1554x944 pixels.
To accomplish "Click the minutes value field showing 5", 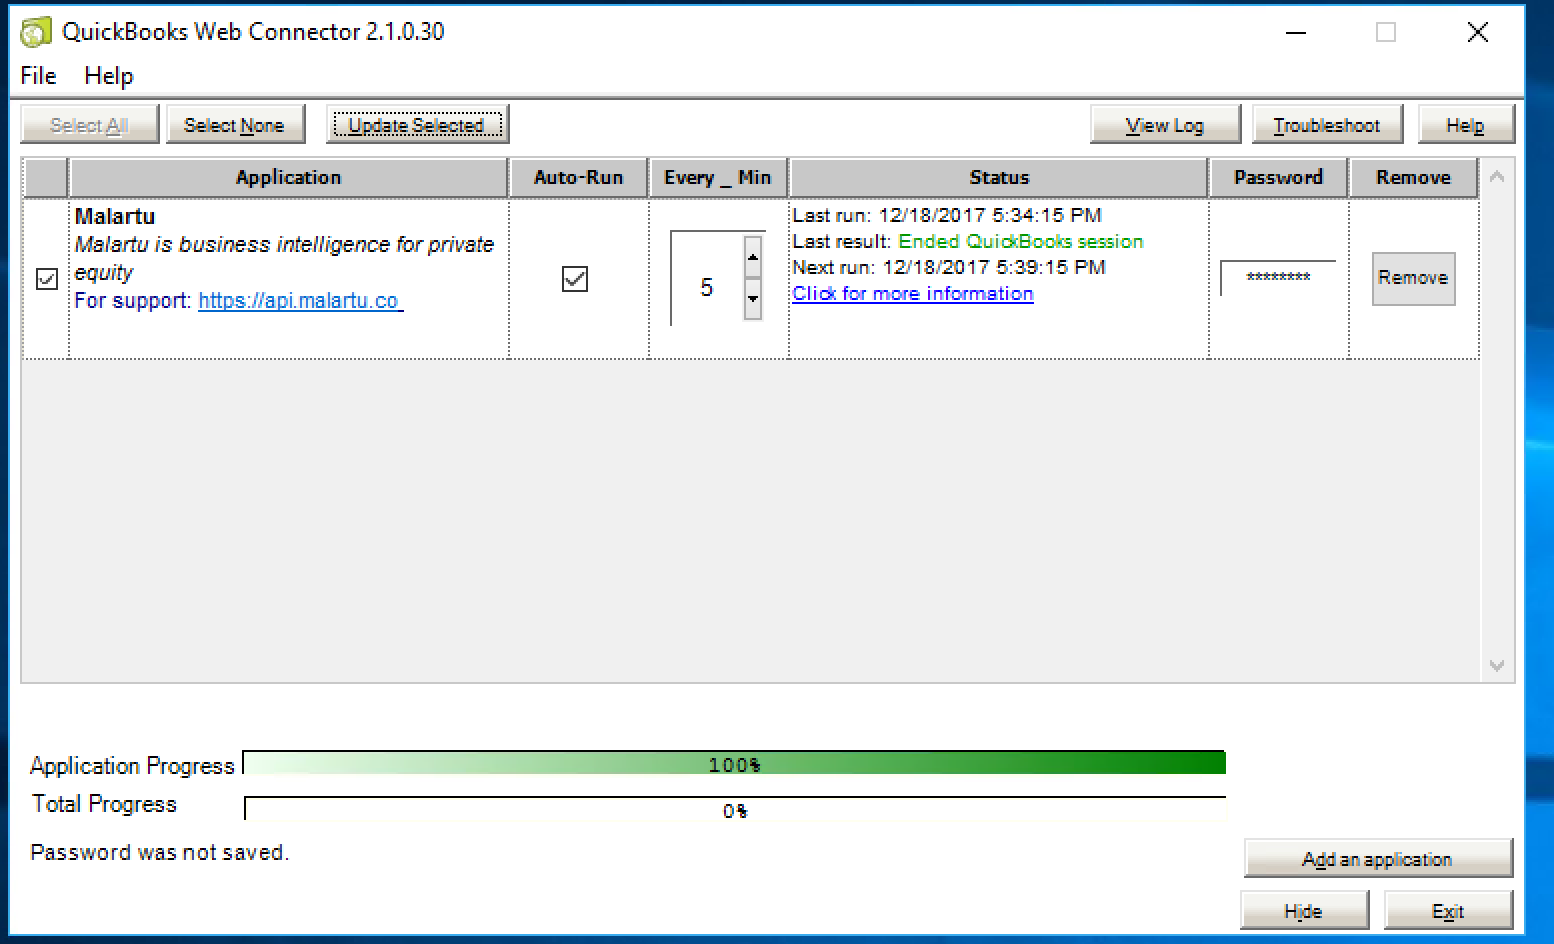I will [707, 288].
